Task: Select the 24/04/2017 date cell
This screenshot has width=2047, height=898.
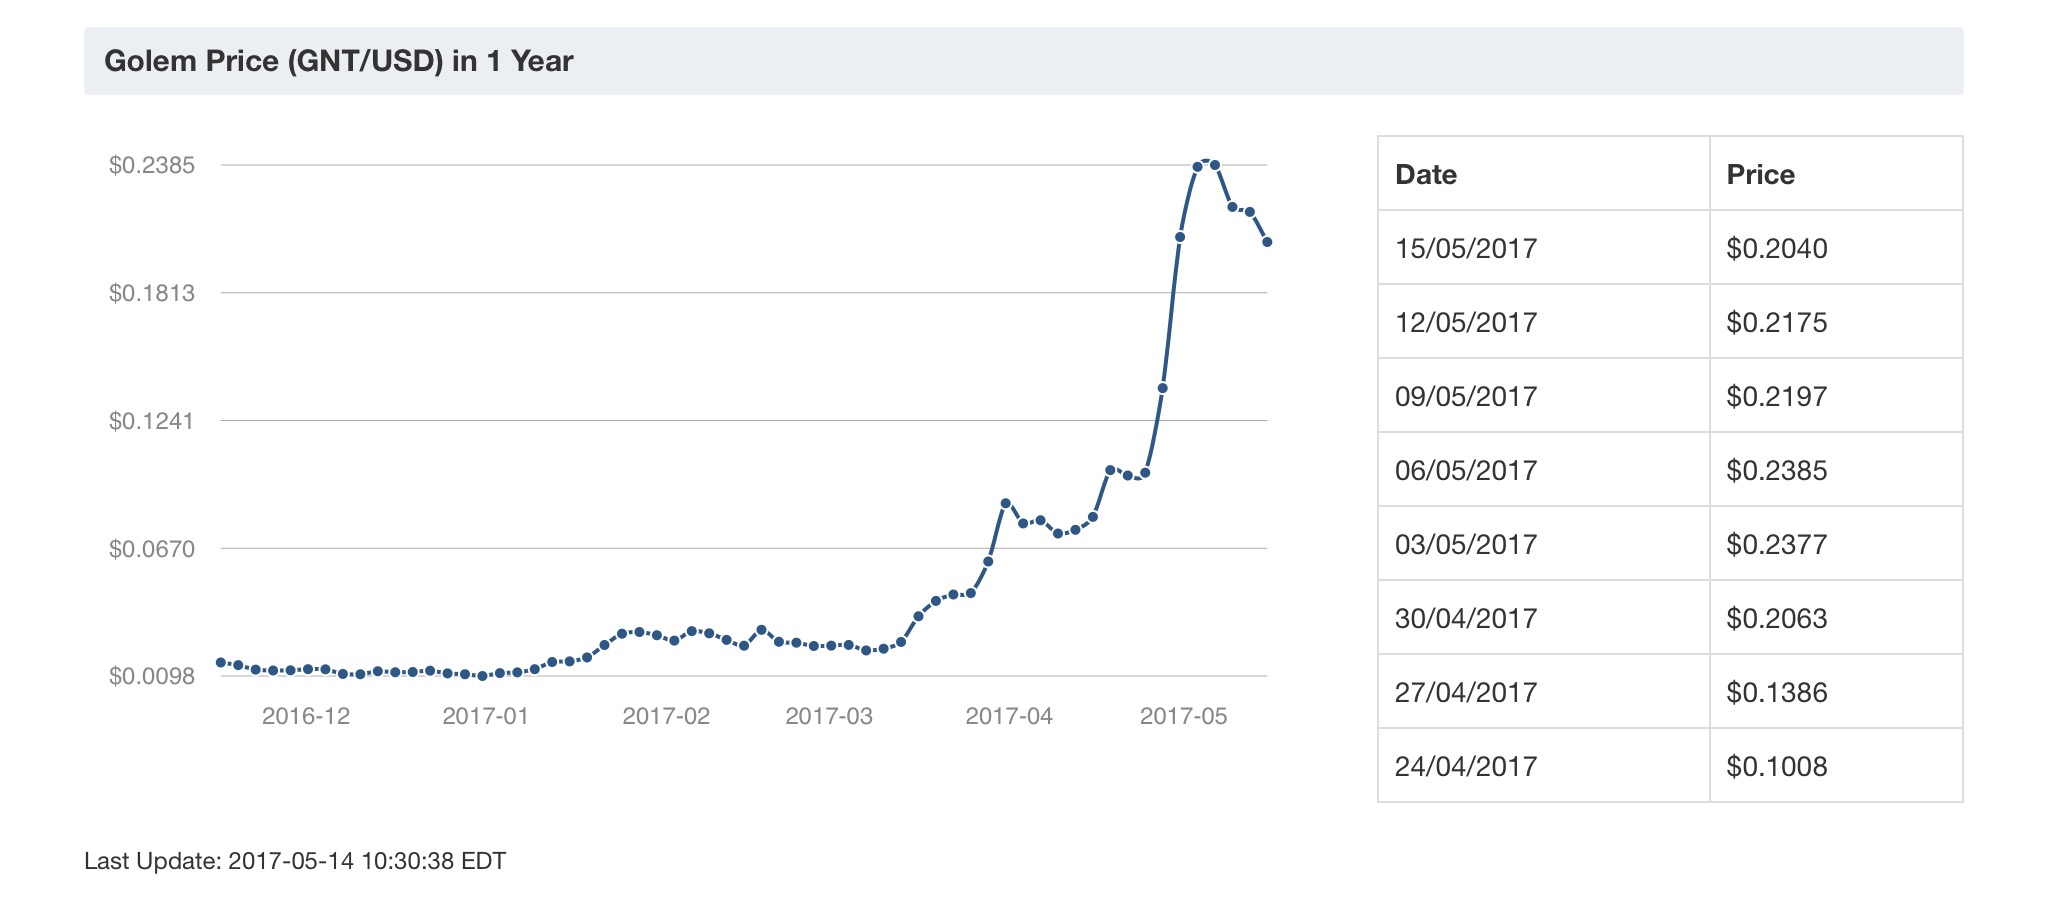Action: [x=1543, y=765]
